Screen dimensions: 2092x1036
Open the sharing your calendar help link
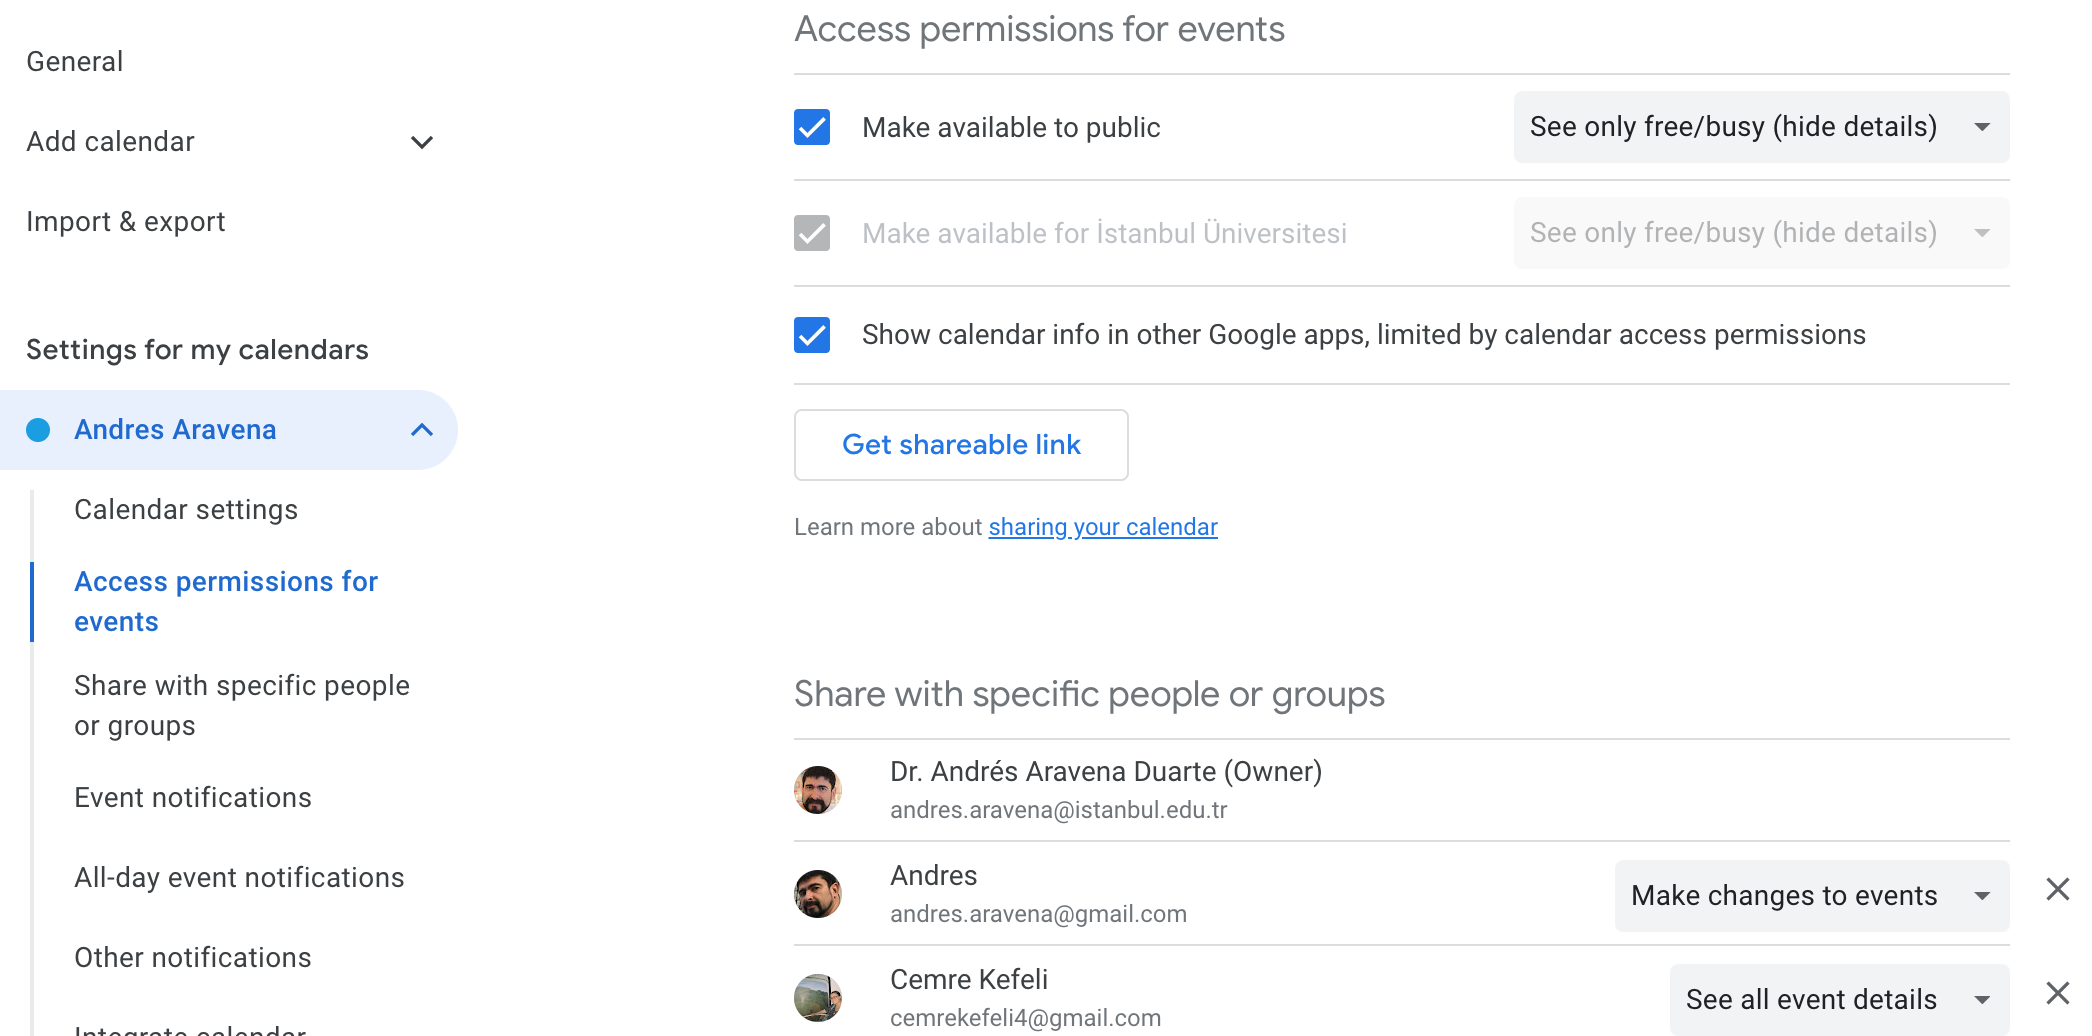coord(1103,527)
